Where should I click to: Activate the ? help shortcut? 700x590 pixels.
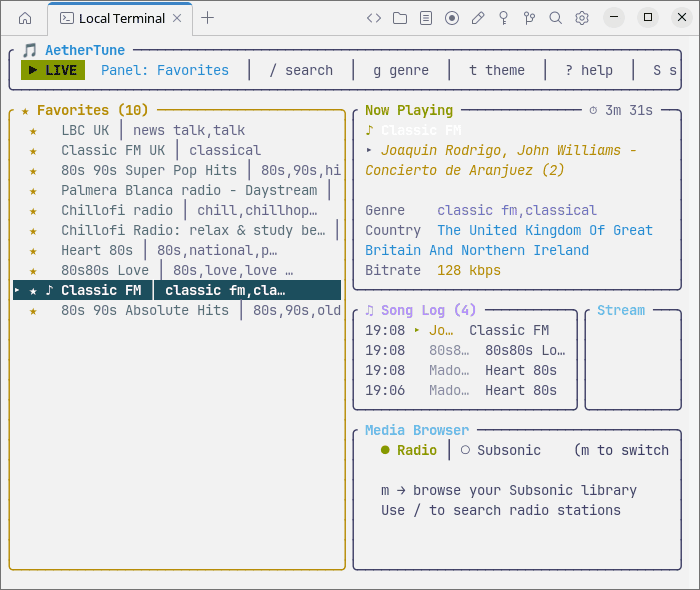[x=589, y=71]
